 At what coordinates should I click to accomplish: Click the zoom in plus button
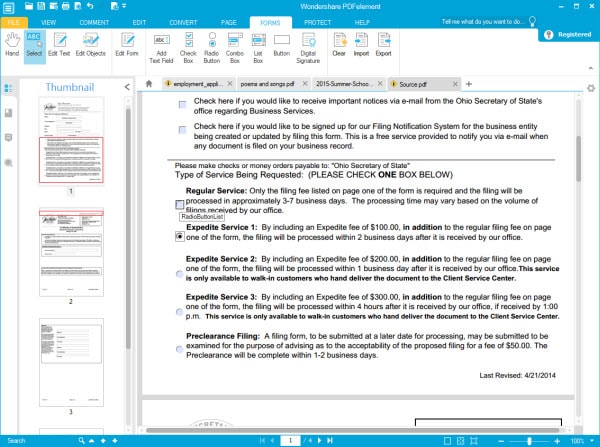pos(558,441)
